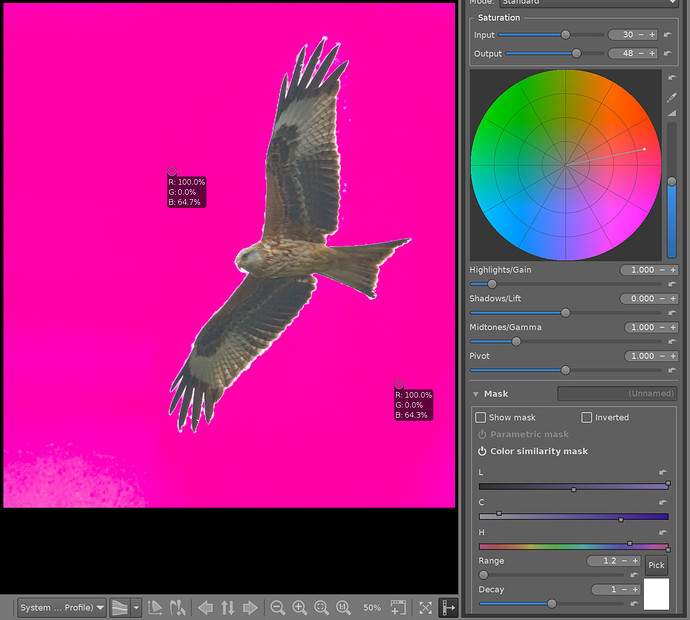Toggle the Color similarity mask power button
Image resolution: width=690 pixels, height=620 pixels.
point(482,451)
